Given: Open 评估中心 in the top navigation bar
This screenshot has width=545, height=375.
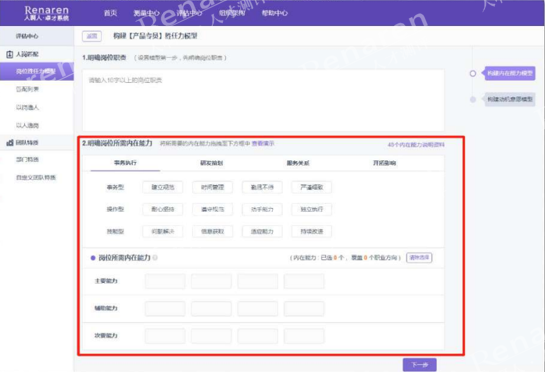Looking at the screenshot, I should 189,13.
